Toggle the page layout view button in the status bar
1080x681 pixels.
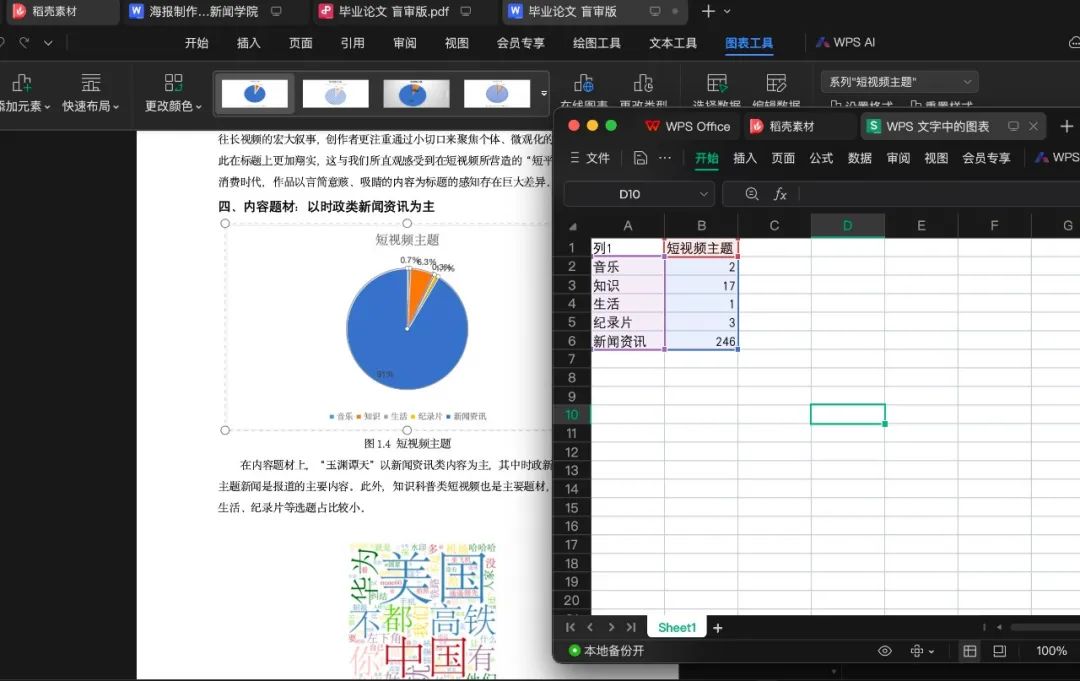(999, 651)
